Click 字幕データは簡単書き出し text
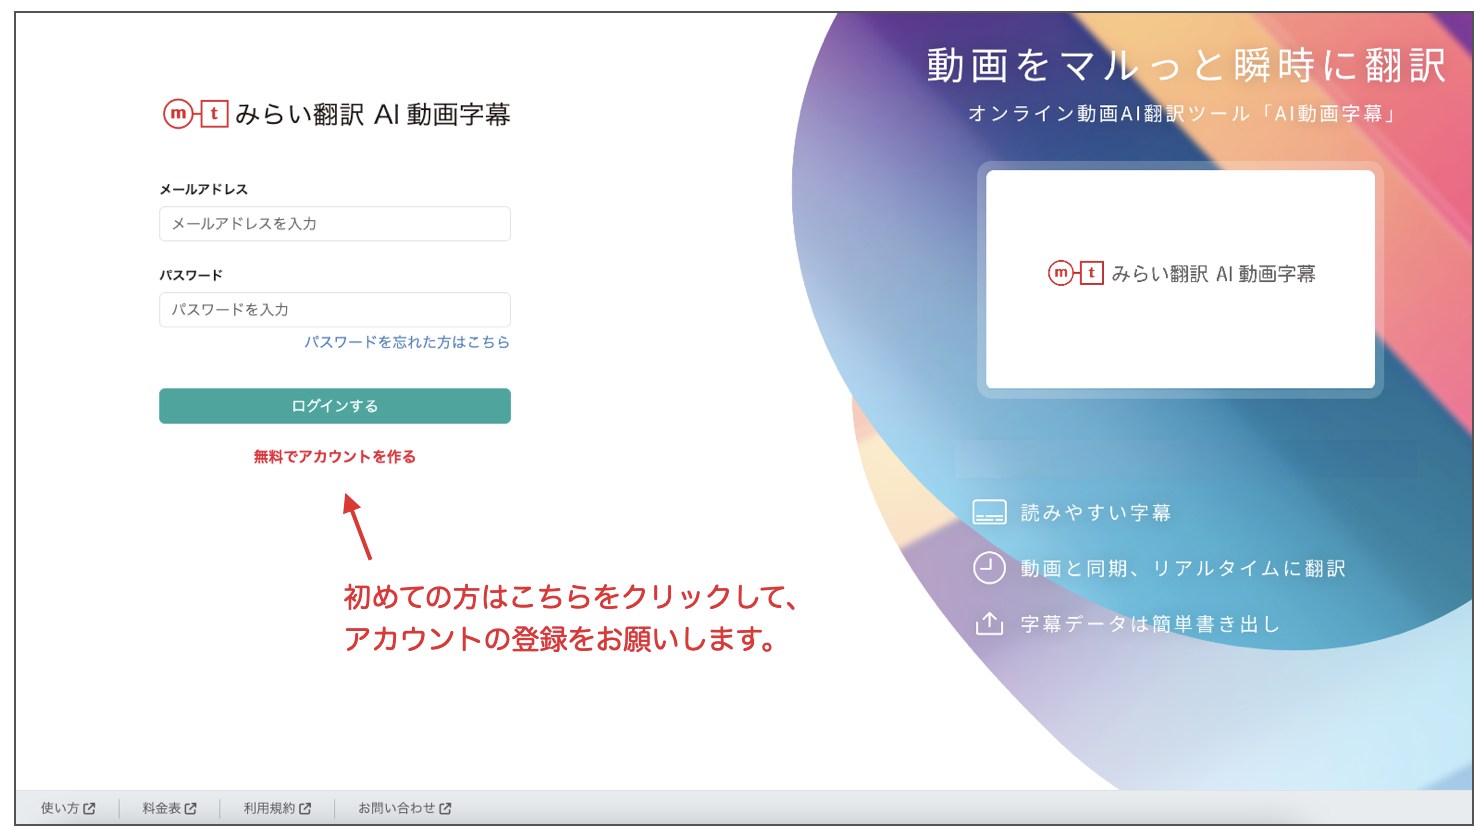Viewport: 1484px width, 835px height. click(1150, 624)
